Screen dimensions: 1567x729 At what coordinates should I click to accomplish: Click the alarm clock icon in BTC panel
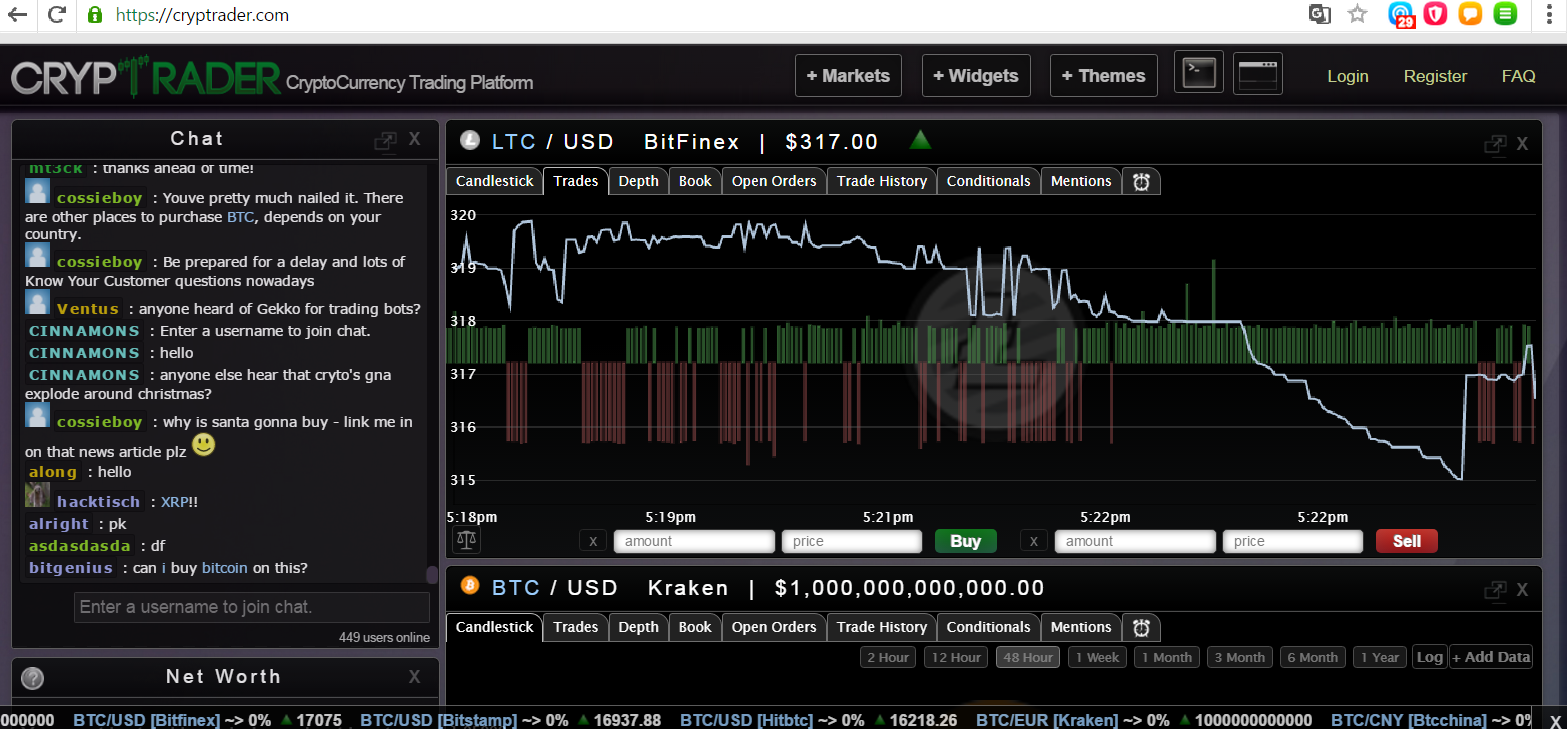tap(1141, 628)
